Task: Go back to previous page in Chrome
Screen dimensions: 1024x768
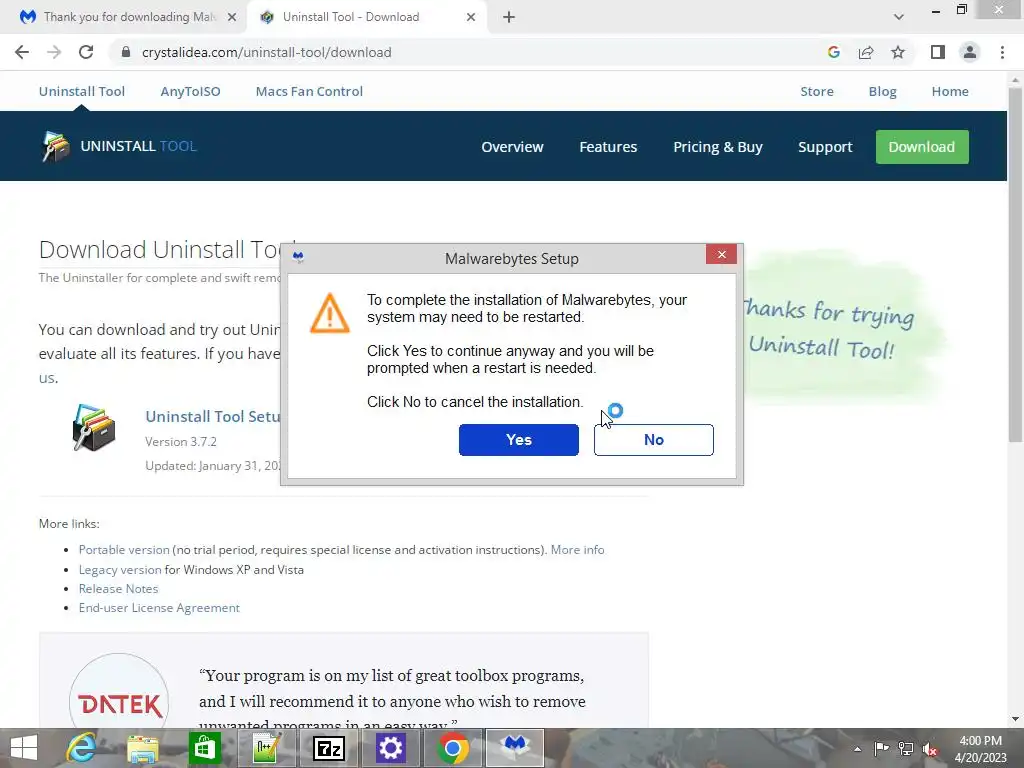Action: [x=22, y=52]
